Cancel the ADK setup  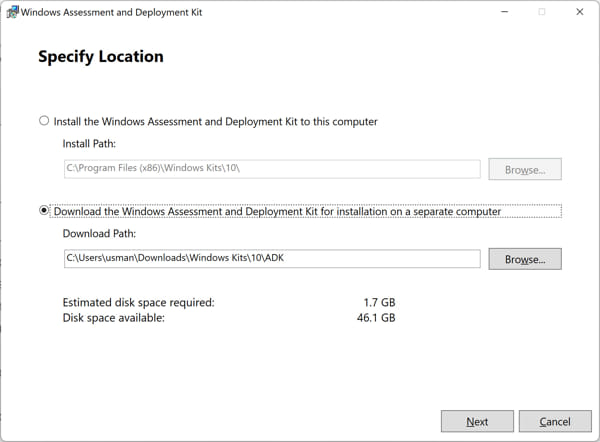tap(555, 421)
